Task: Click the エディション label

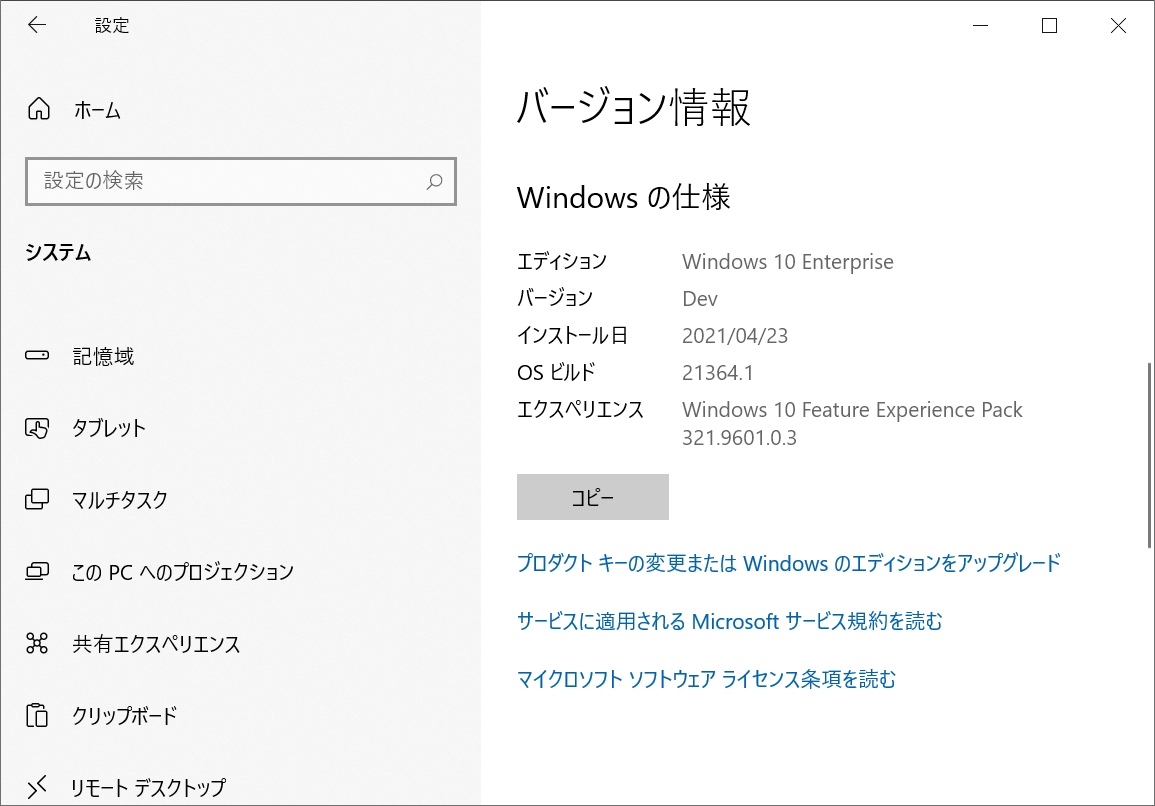Action: pos(562,262)
